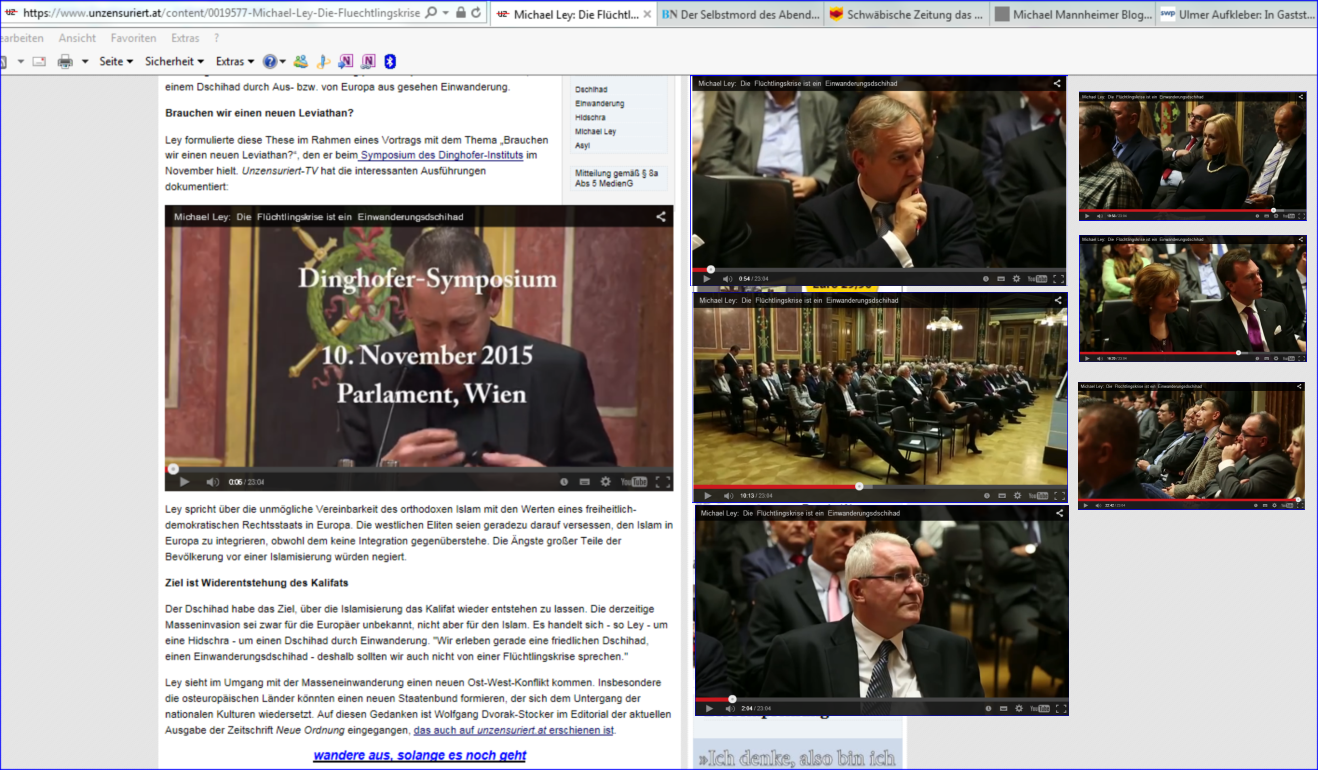Click the watch later clock icon in main video
Viewport: 1318px width, 770px height.
[564, 482]
